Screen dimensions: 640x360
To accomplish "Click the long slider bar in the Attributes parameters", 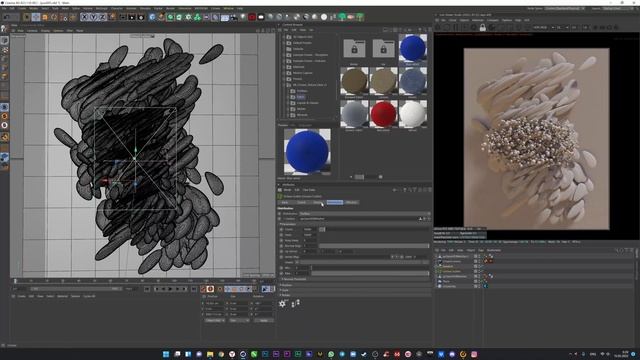I will tap(374, 246).
